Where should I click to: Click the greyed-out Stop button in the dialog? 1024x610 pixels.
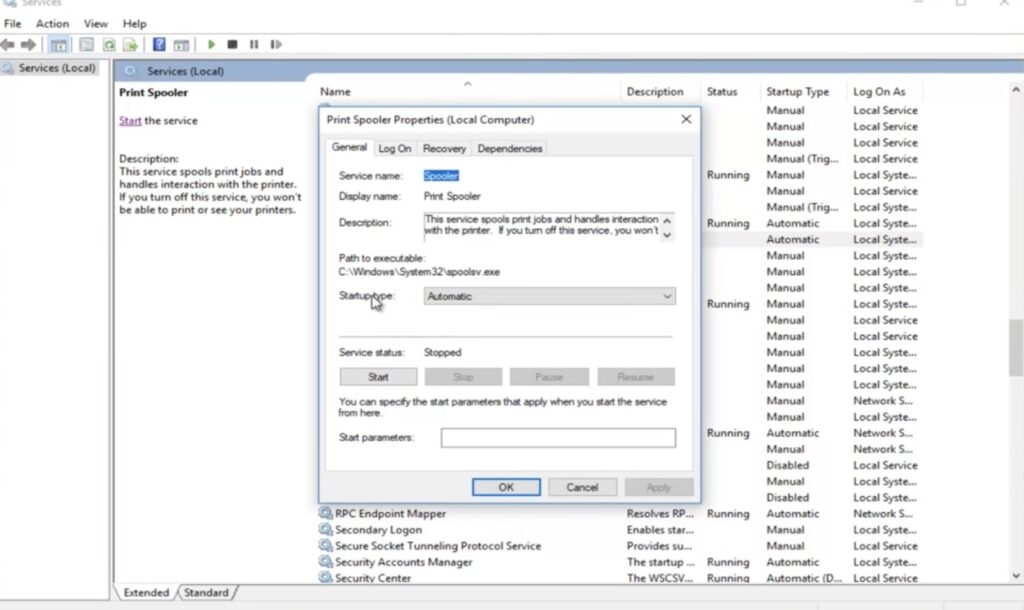[463, 377]
